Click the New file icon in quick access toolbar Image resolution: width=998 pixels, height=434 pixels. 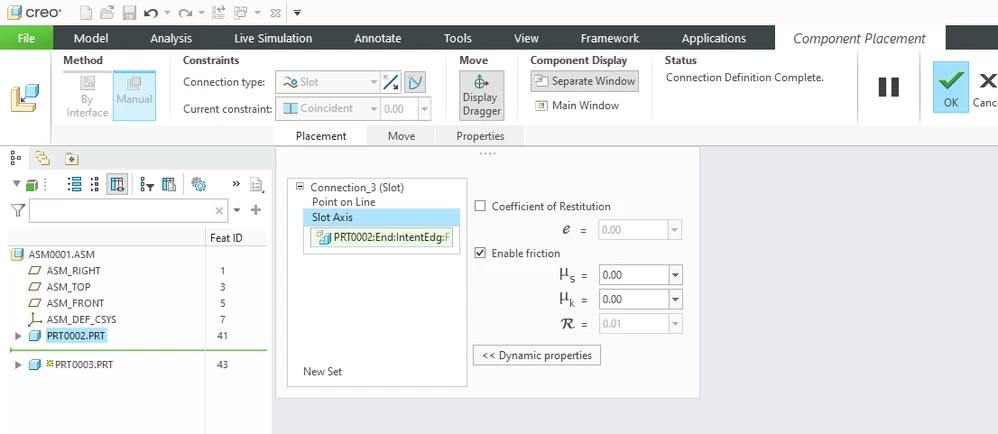(x=87, y=12)
